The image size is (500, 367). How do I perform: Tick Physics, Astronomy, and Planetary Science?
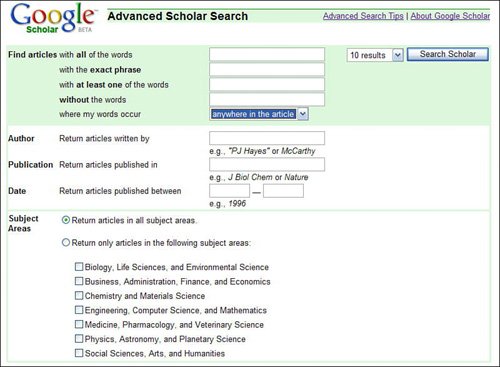(79, 339)
